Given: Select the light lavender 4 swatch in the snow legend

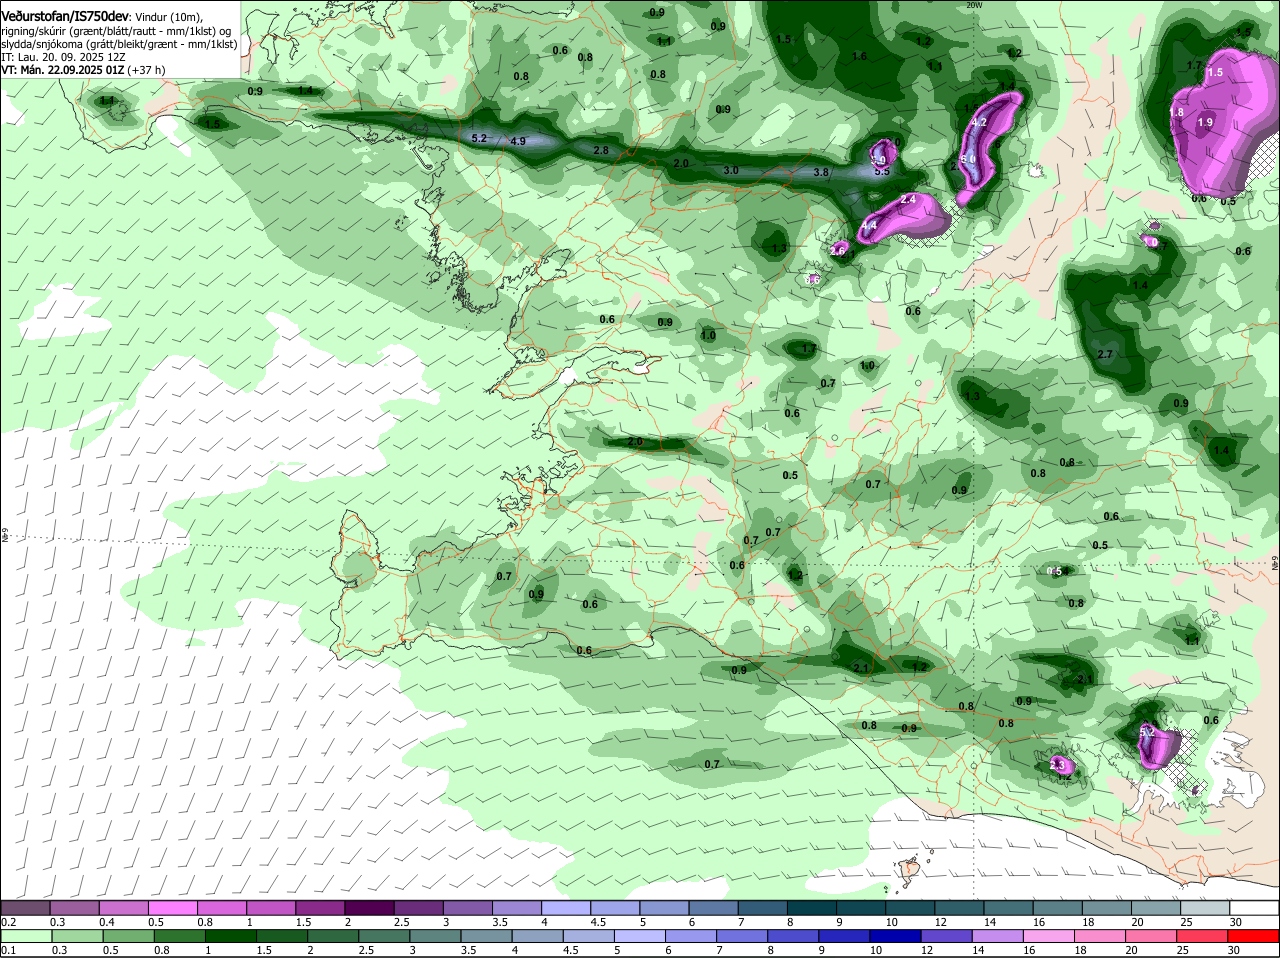Looking at the screenshot, I should (x=565, y=907).
